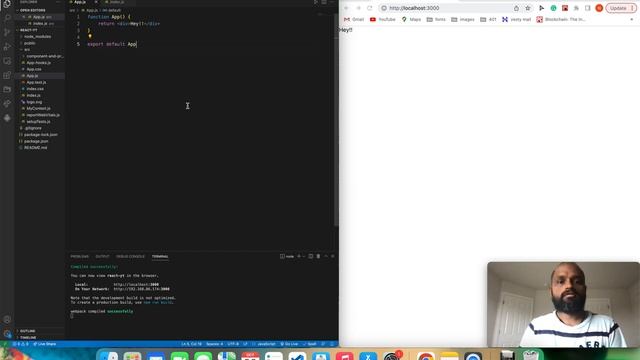Click the bookmark star in Chrome address bar

[527, 8]
